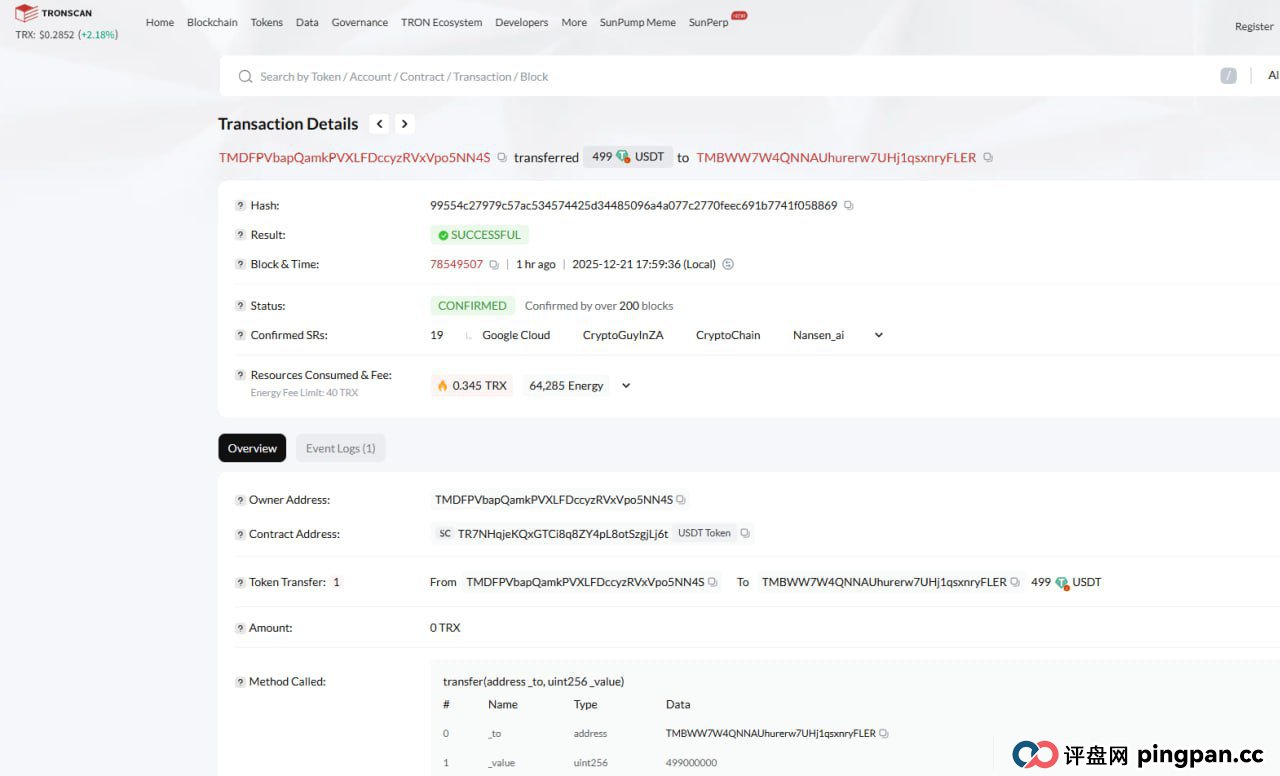The height and width of the screenshot is (776, 1280).
Task: Click the Register link
Action: 1253,27
